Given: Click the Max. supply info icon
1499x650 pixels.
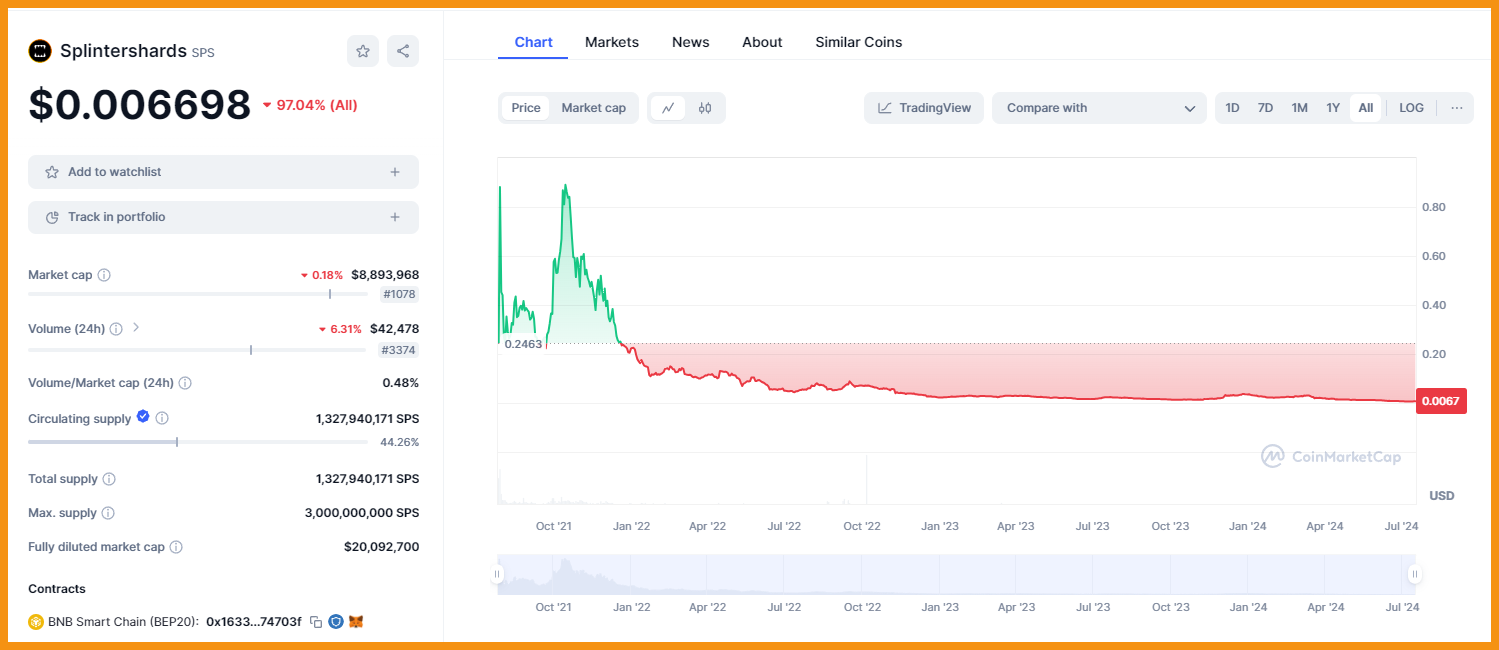Looking at the screenshot, I should pos(108,513).
